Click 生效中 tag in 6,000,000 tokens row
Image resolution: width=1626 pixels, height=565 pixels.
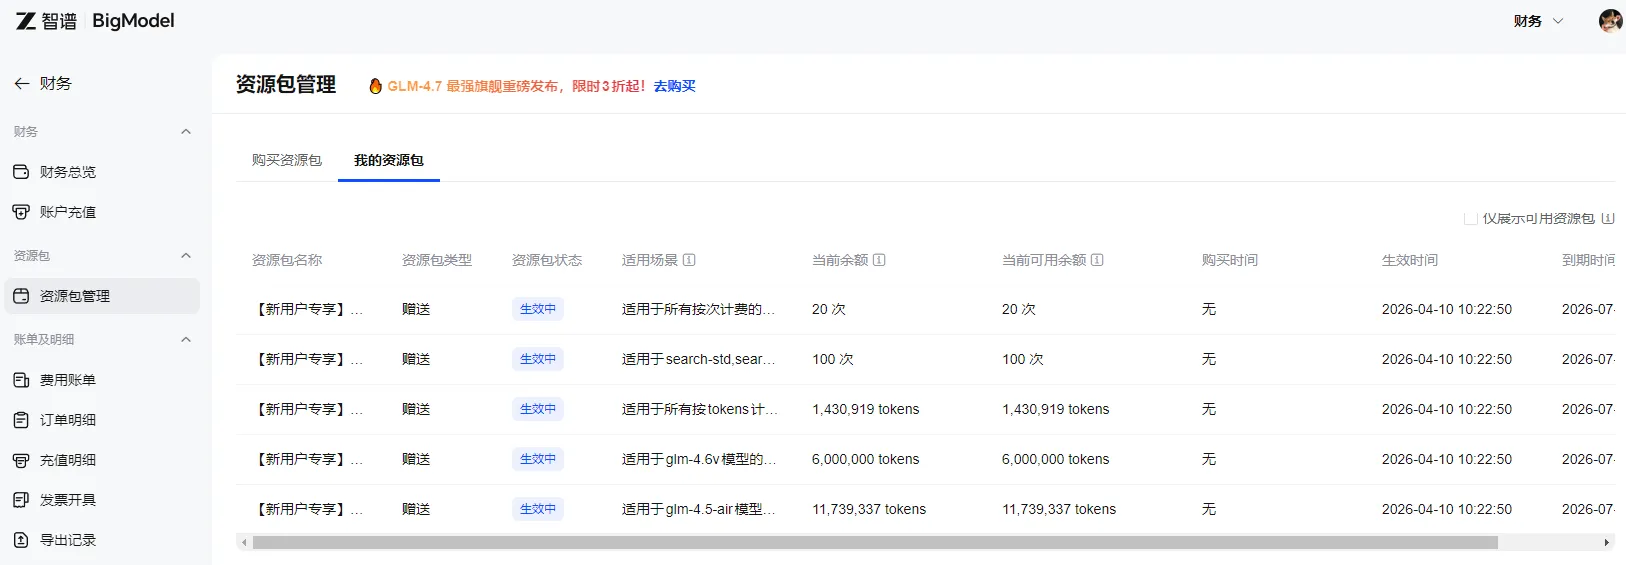click(x=538, y=459)
